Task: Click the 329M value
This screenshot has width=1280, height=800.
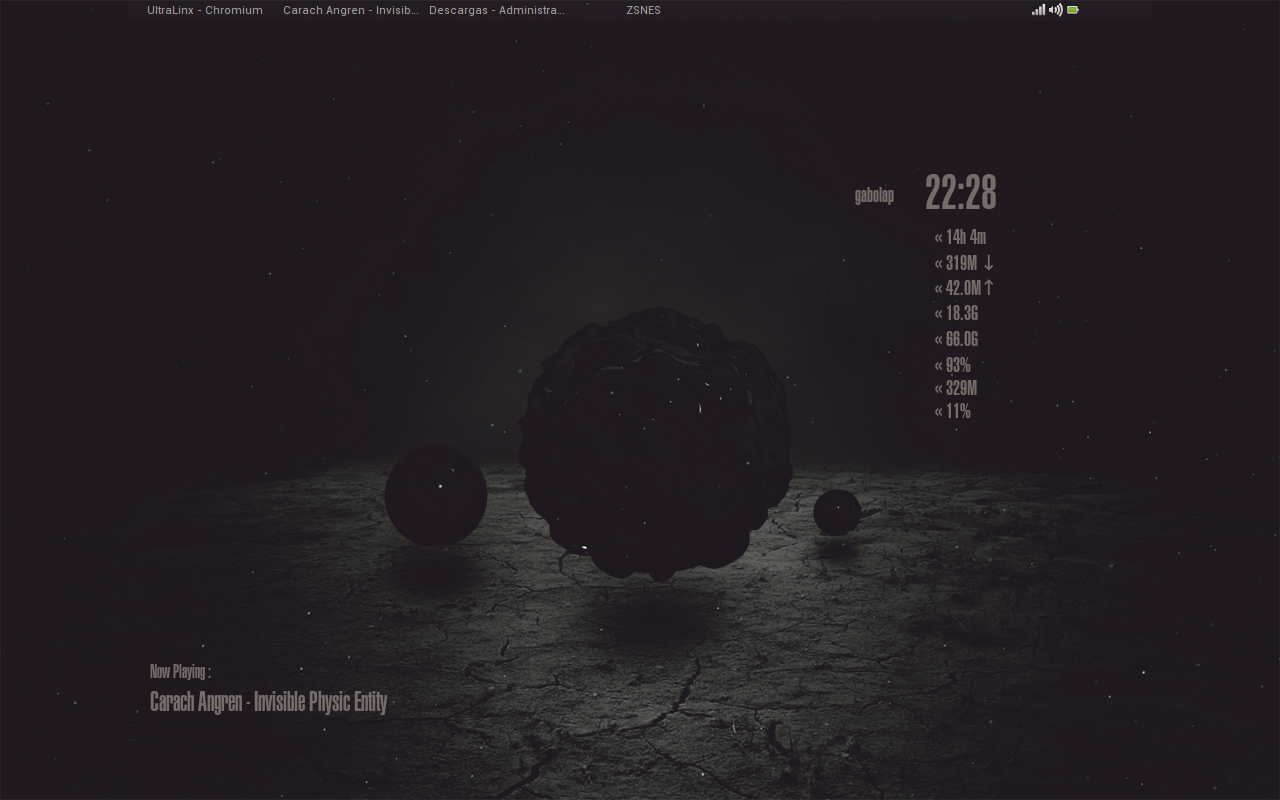Action: (961, 388)
